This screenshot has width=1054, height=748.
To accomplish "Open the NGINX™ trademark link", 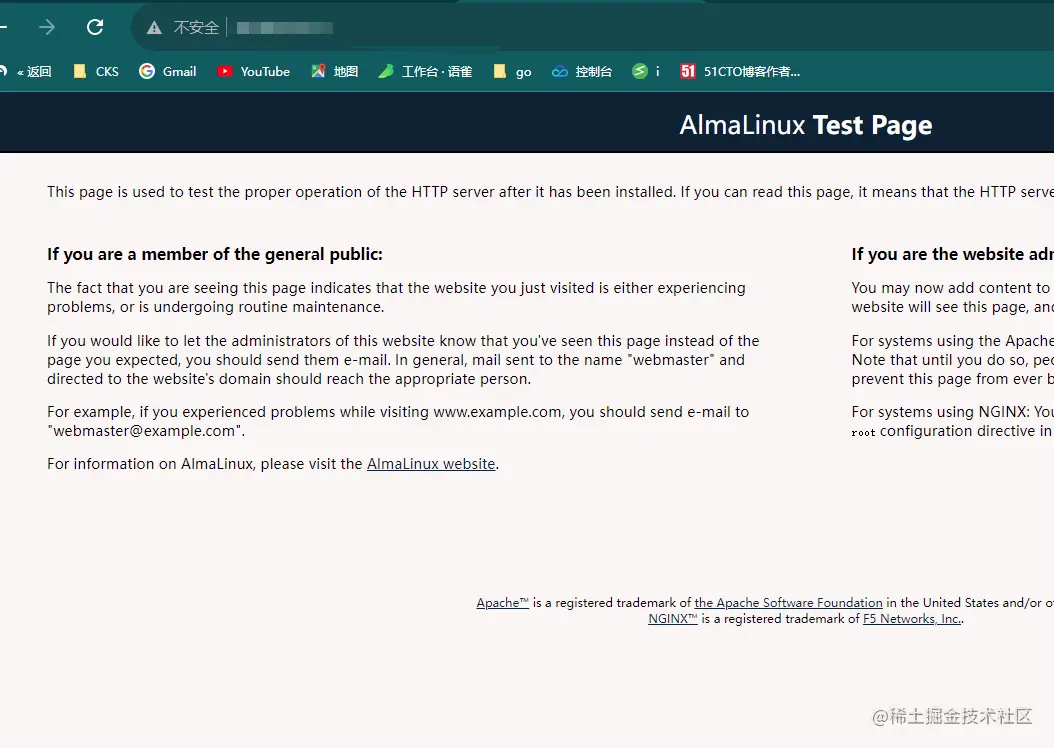I will pos(673,619).
